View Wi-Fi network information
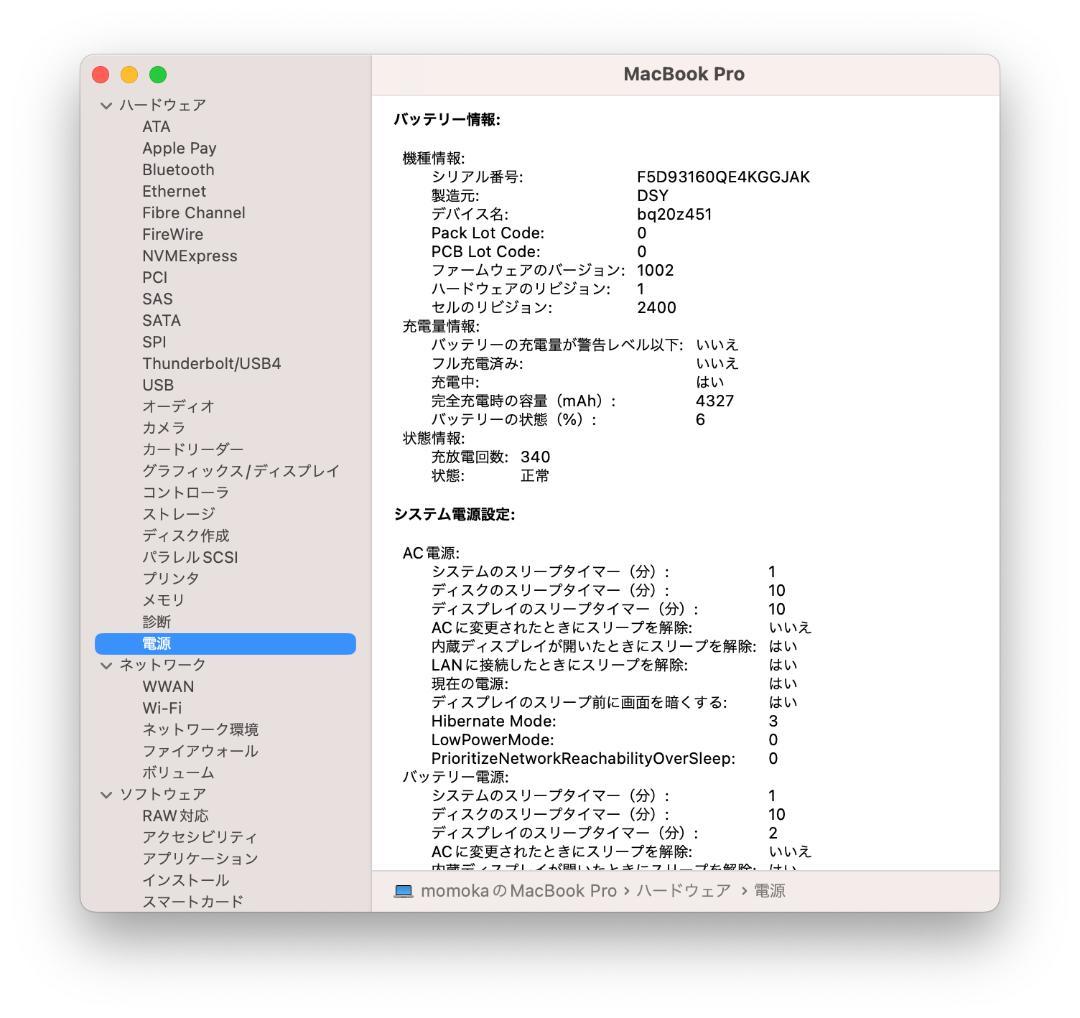Screen dimensions: 1080x1018 168,708
